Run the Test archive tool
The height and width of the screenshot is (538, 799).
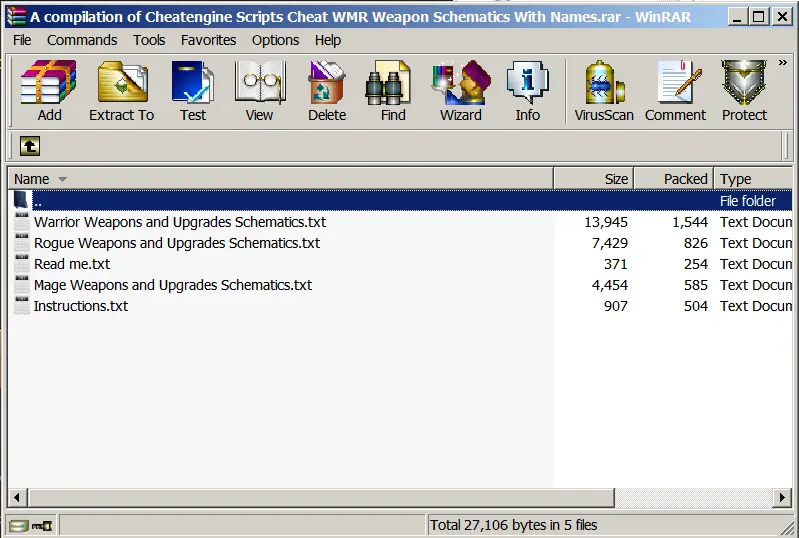tap(193, 91)
